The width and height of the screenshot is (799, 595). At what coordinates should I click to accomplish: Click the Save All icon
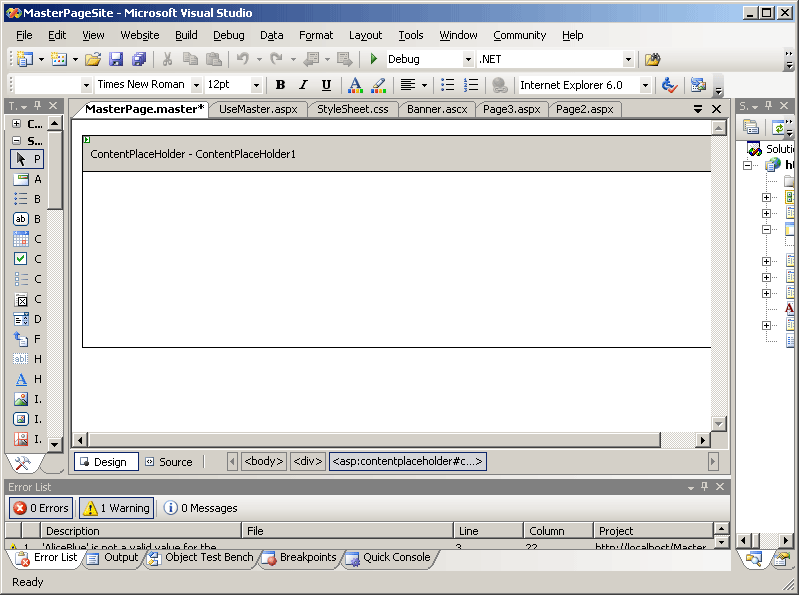pyautogui.click(x=139, y=59)
